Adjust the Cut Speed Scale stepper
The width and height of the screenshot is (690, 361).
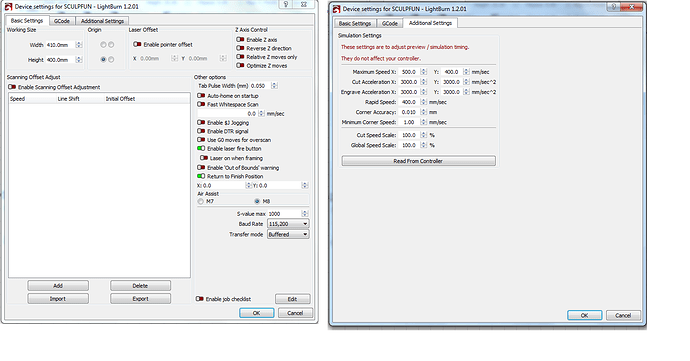point(423,135)
